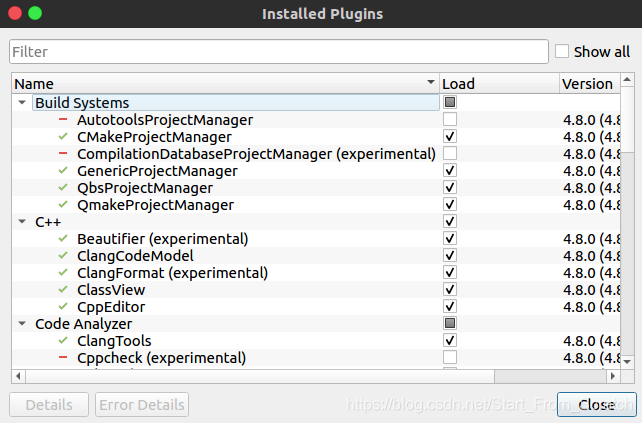The image size is (642, 423).
Task: Click the red disabled icon beside AutotoolsProjectManager
Action: tap(63, 120)
